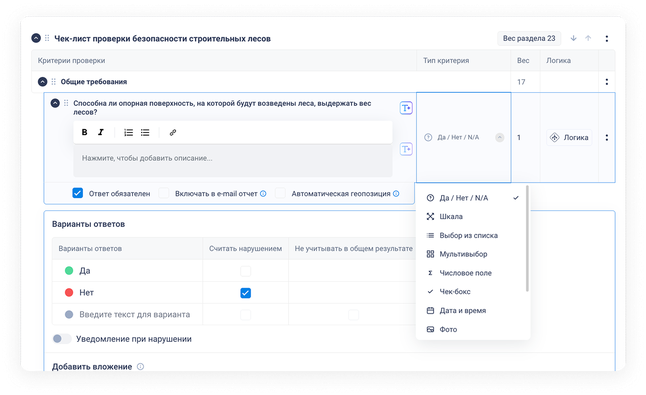This screenshot has height=395, width=646.
Task: Grab drag handle next to checklist title
Action: click(47, 38)
